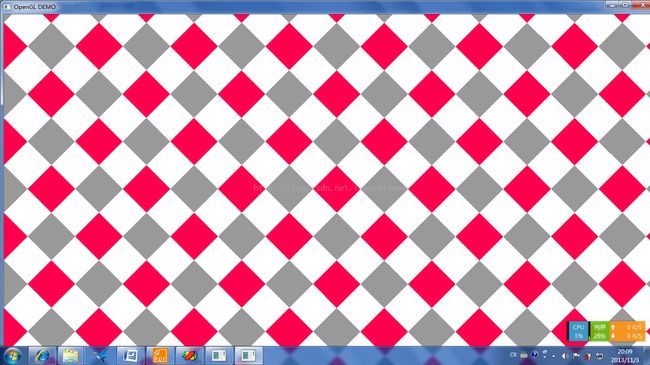The height and width of the screenshot is (365, 650).
Task: Click the blue bird taskbar app icon
Action: tap(101, 355)
